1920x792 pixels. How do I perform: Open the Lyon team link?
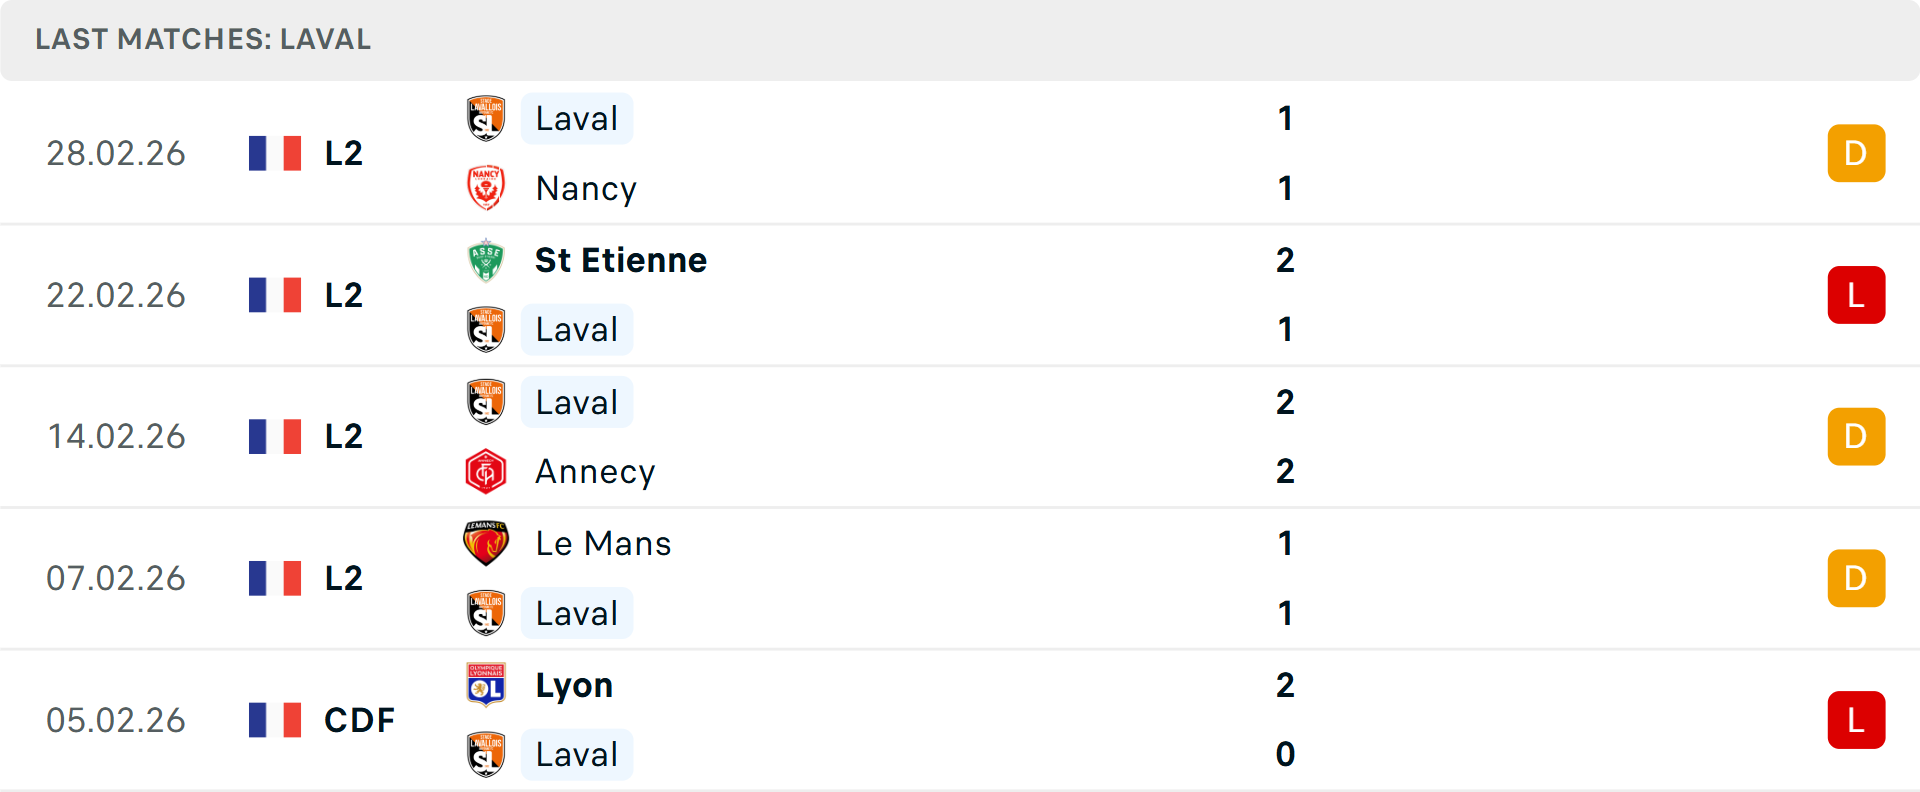574,685
